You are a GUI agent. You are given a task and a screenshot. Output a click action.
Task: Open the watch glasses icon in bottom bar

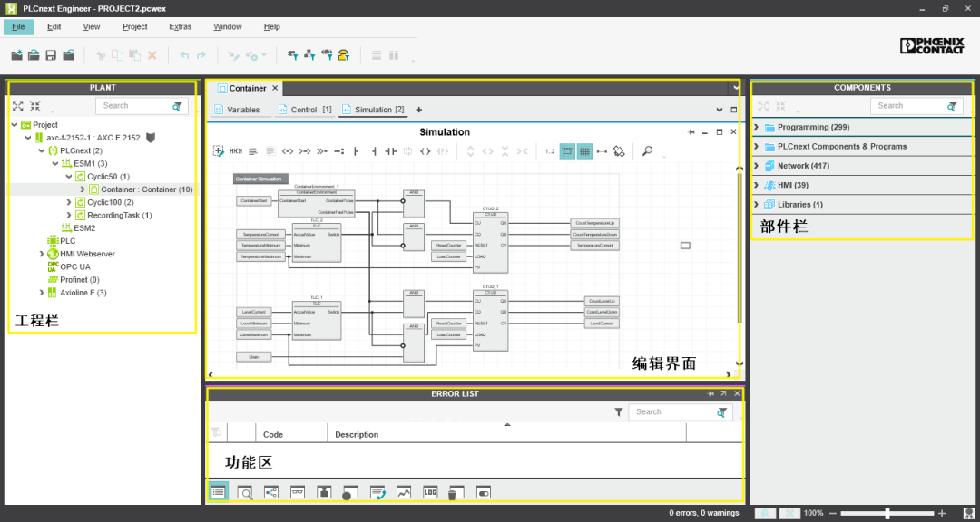[298, 493]
